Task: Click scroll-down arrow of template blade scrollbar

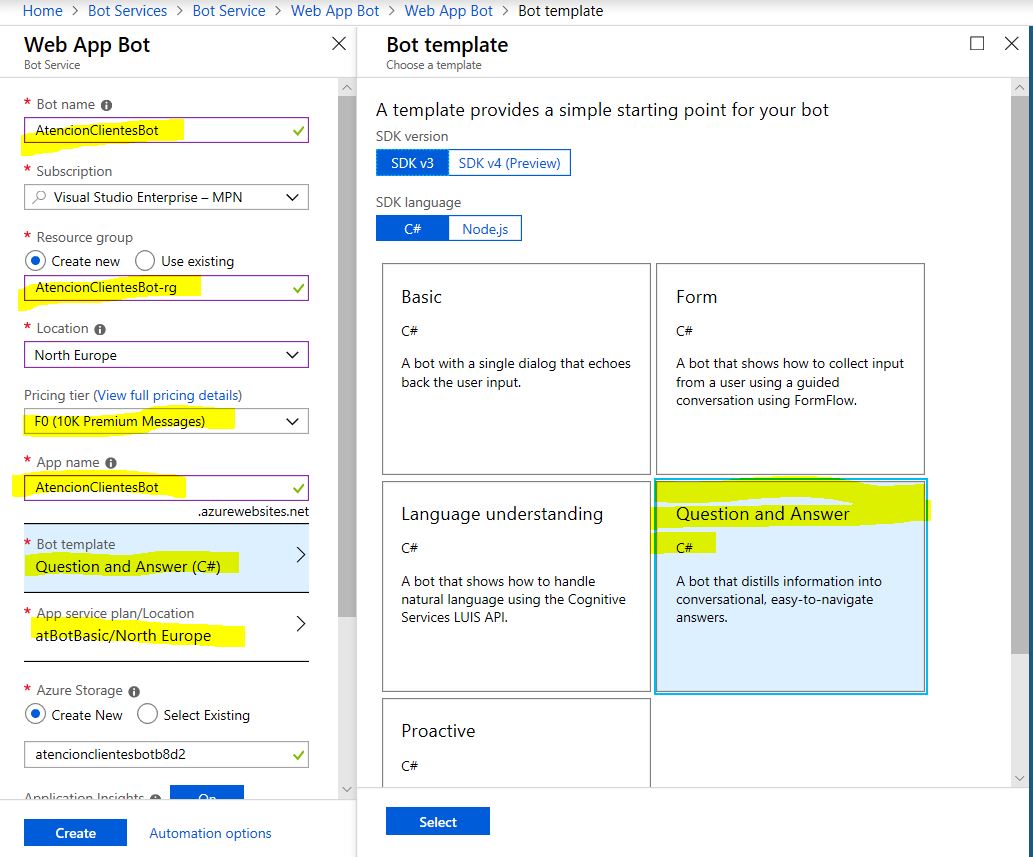Action: (x=1020, y=778)
